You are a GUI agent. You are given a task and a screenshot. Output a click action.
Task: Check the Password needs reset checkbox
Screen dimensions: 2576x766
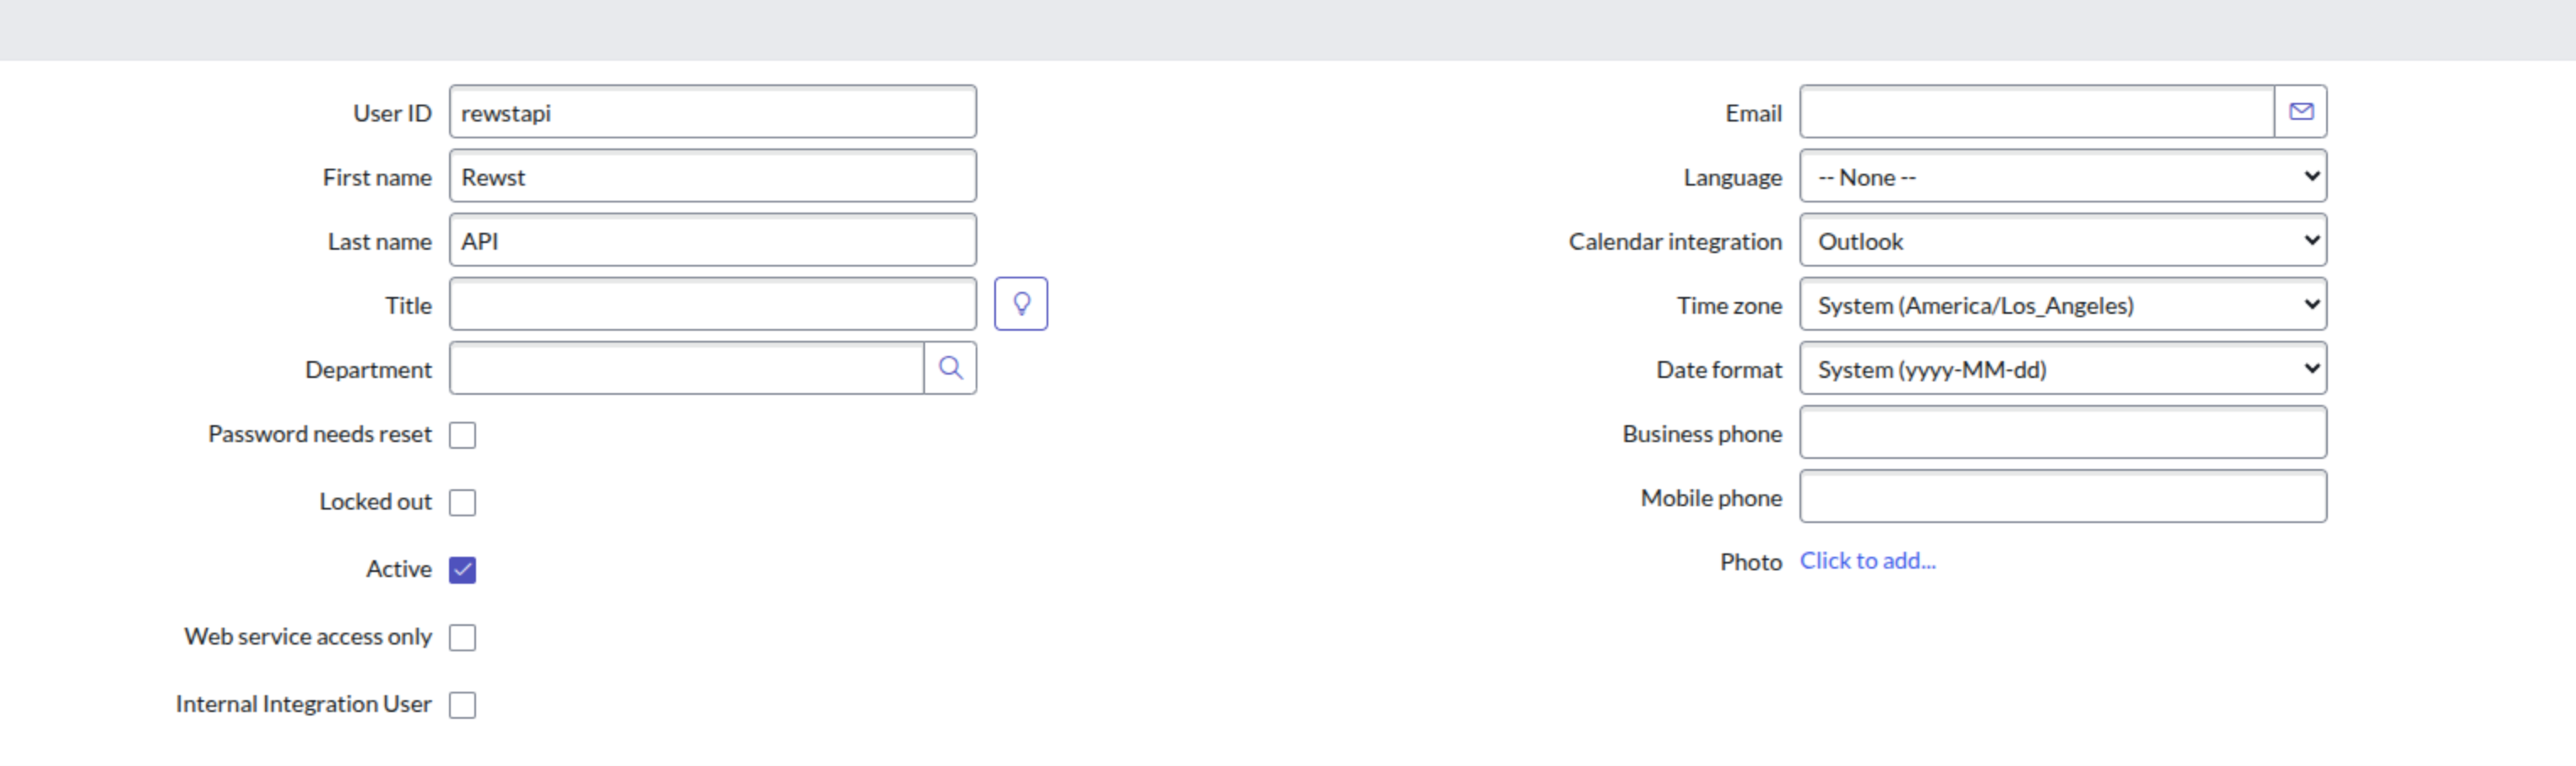462,435
